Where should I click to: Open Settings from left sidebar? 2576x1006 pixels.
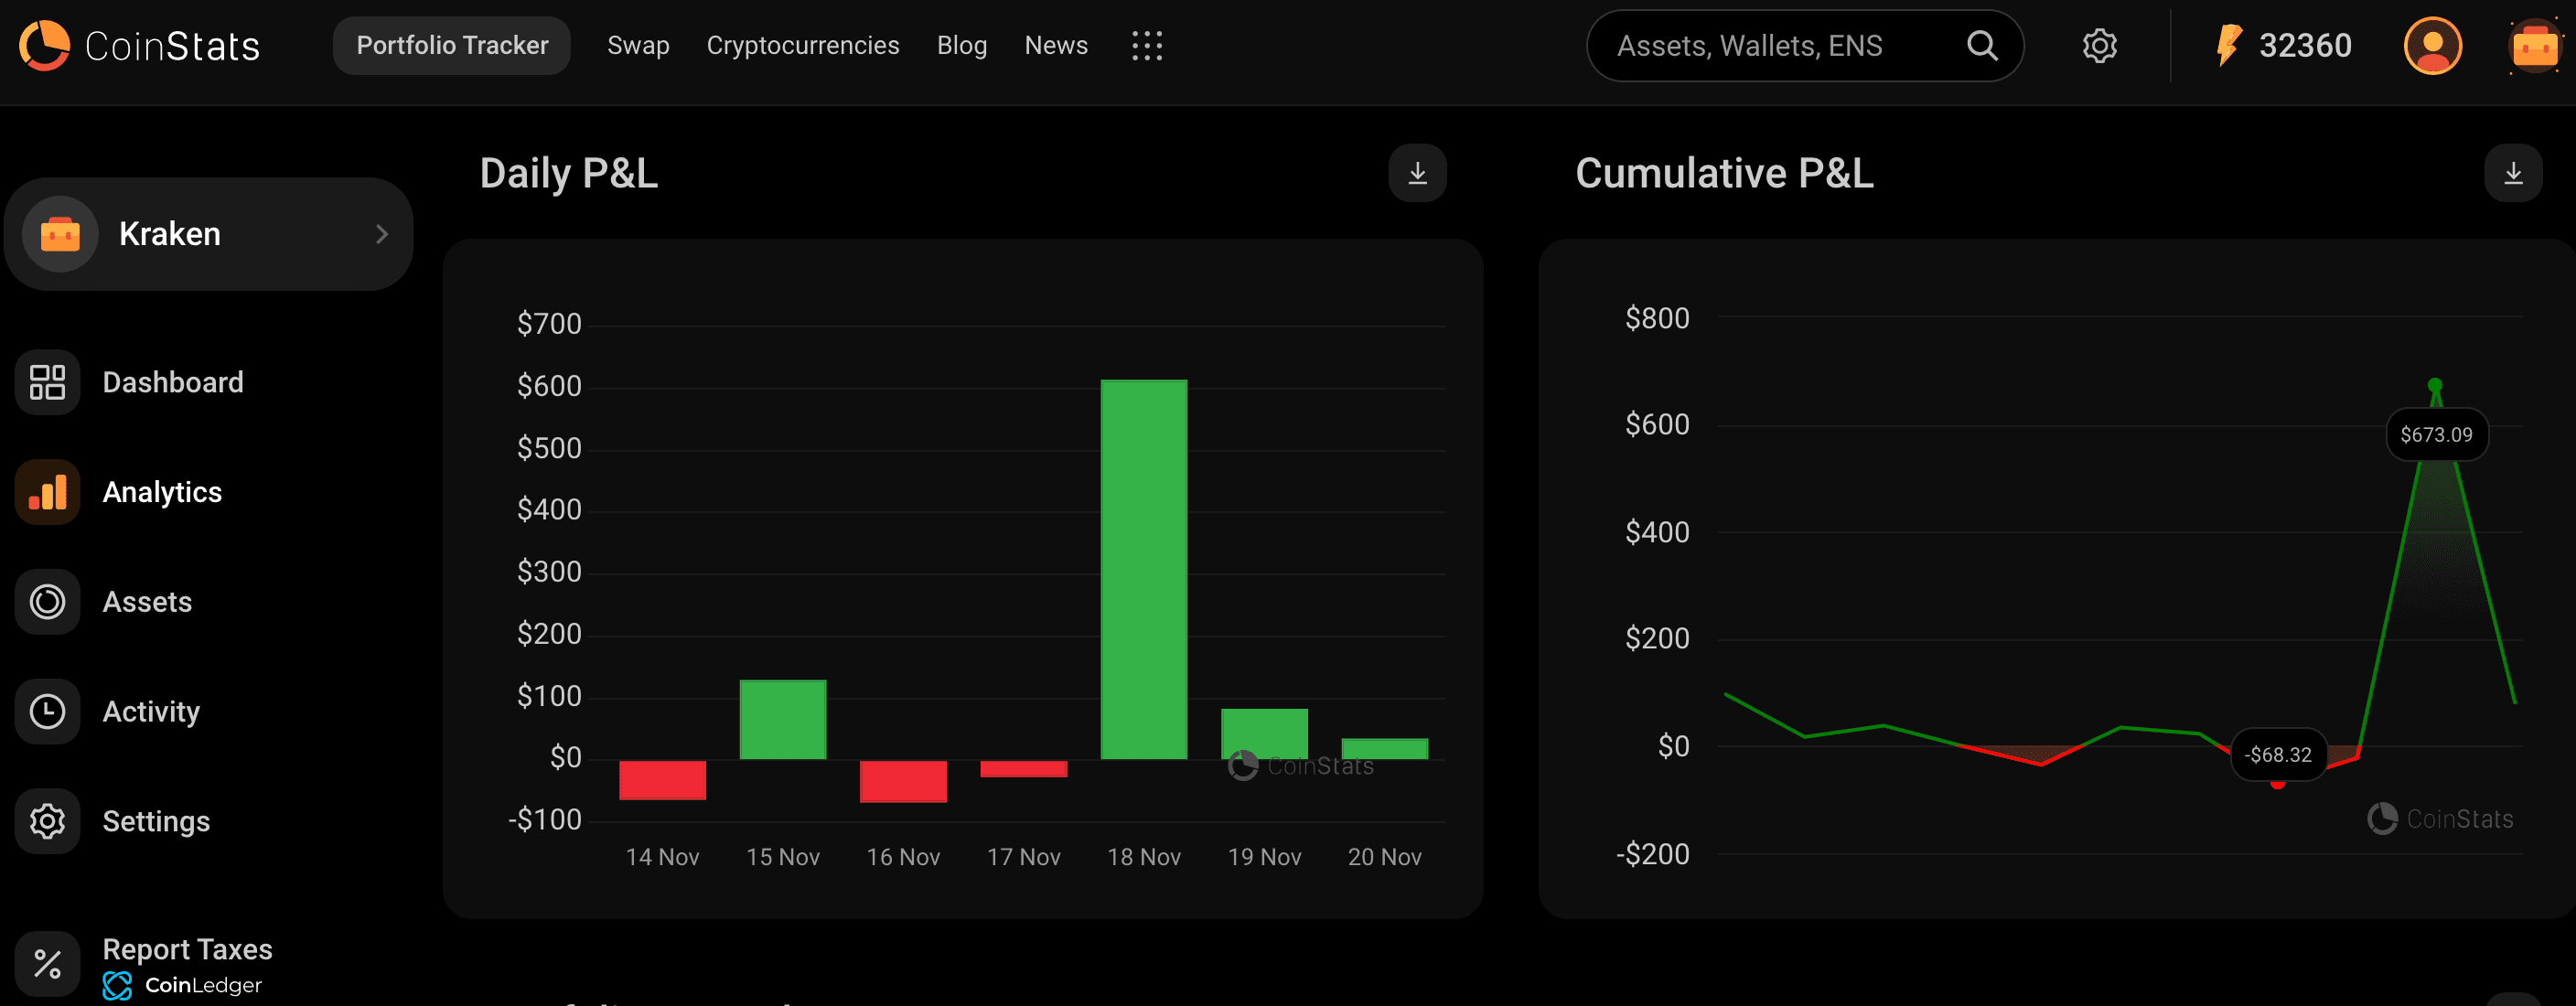(156, 821)
